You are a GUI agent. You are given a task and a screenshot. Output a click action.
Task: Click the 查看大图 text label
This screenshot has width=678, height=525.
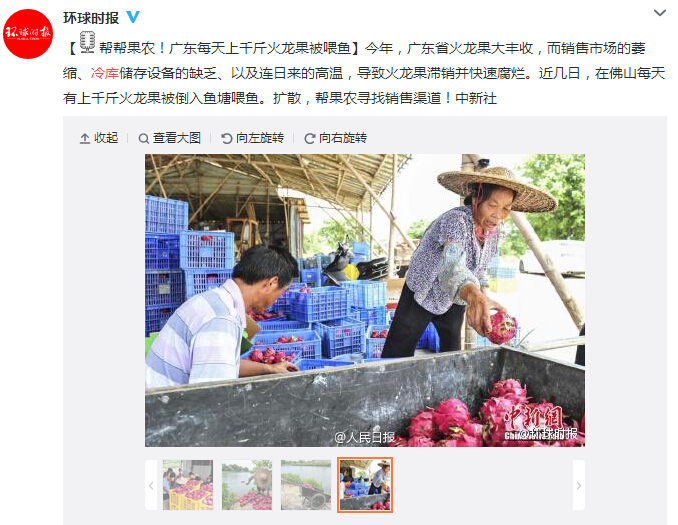pyautogui.click(x=177, y=138)
